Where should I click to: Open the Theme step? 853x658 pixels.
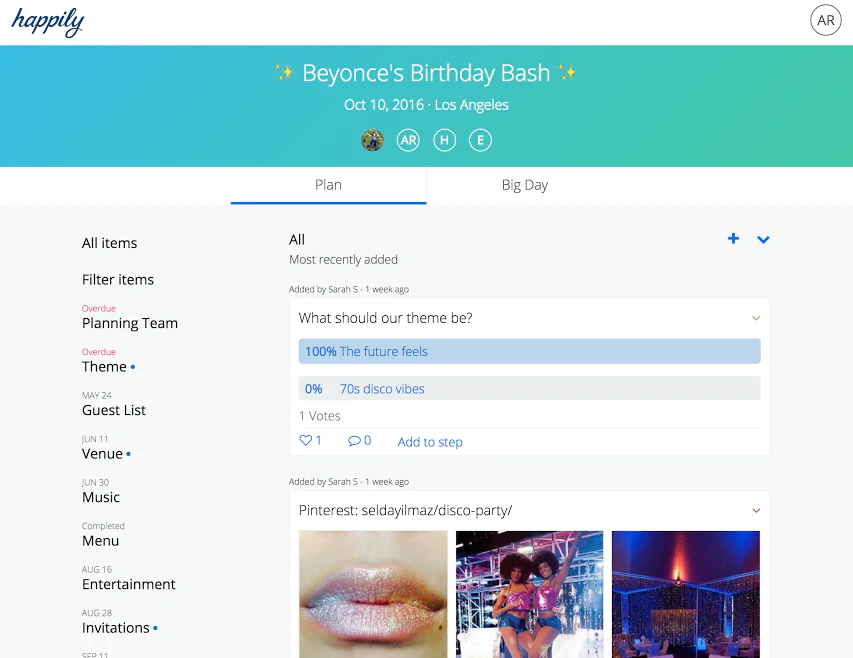104,367
